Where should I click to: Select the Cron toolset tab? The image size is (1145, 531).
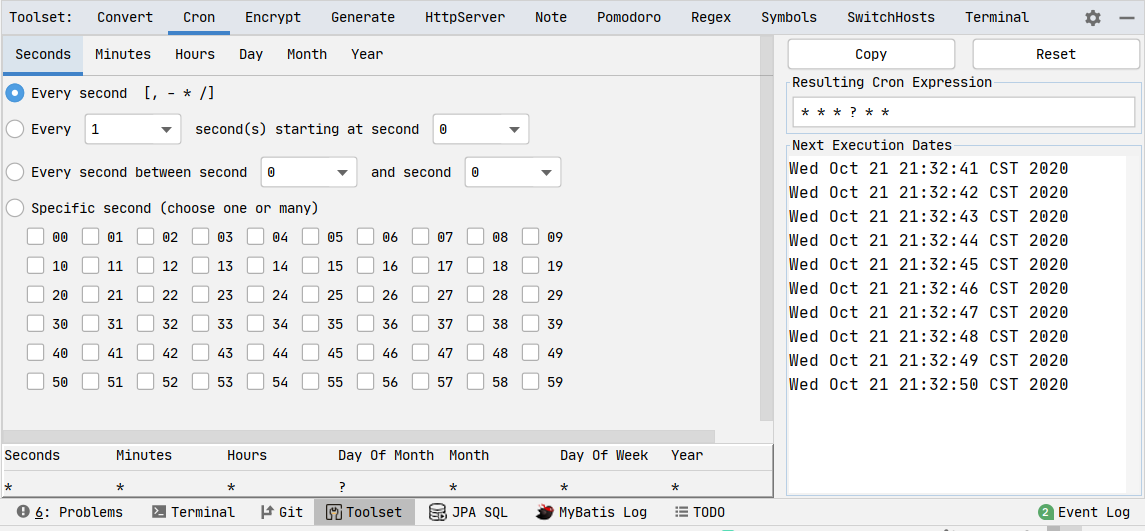coord(199,18)
